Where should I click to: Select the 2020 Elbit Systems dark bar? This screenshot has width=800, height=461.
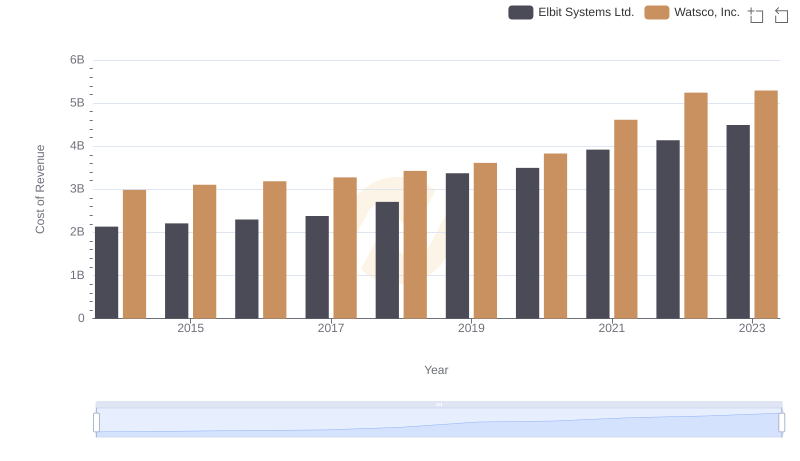point(527,243)
